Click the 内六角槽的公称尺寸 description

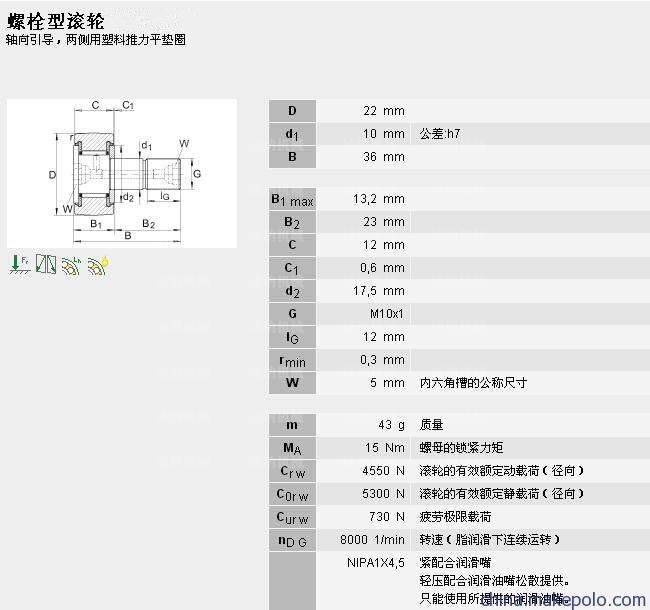(x=473, y=383)
